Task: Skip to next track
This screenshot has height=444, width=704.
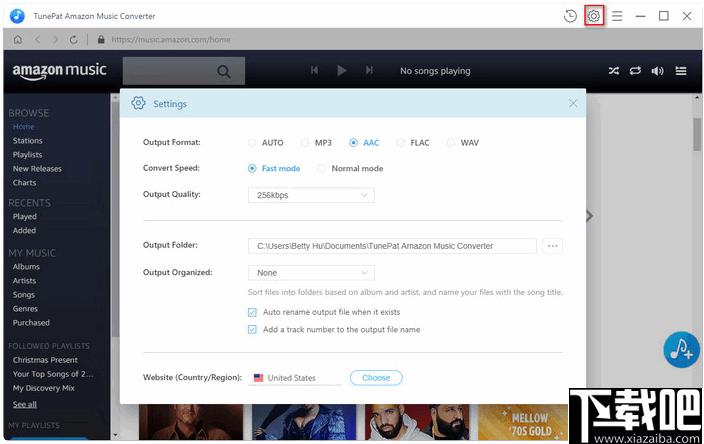Action: (x=369, y=70)
